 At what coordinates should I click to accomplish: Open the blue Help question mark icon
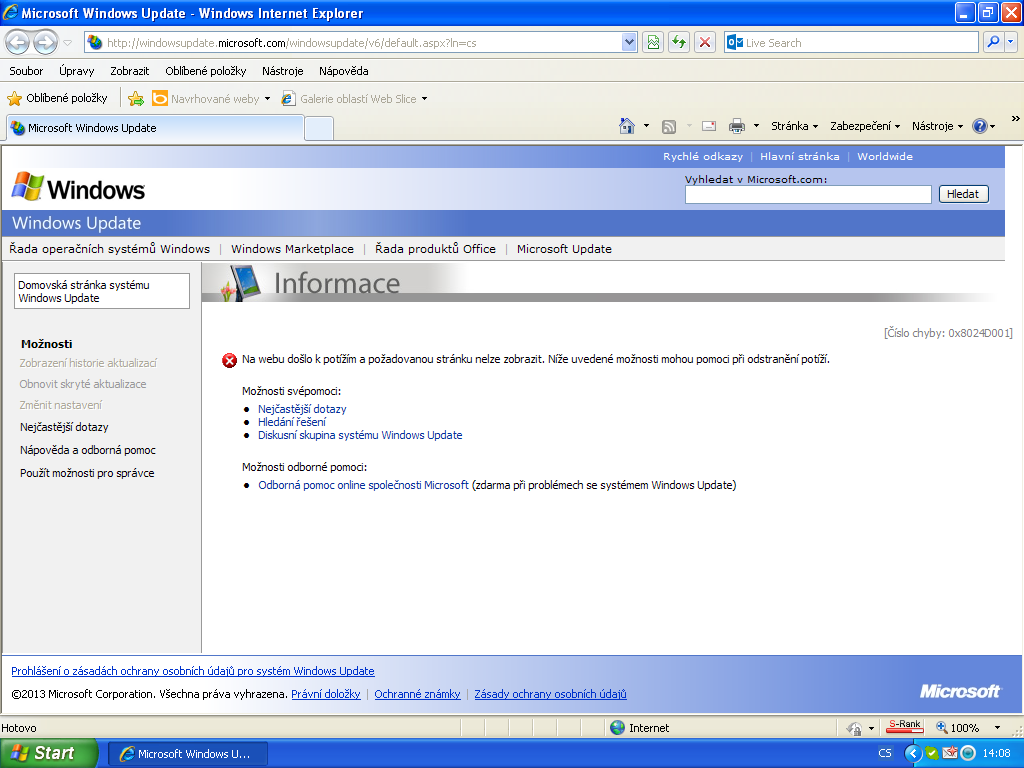(980, 126)
